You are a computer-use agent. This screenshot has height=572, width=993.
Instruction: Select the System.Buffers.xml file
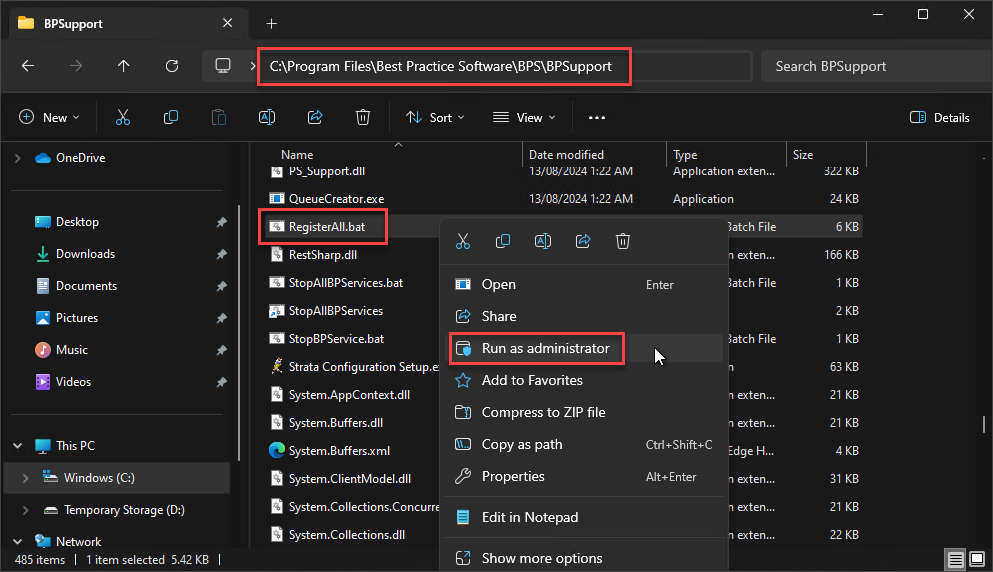click(x=339, y=451)
